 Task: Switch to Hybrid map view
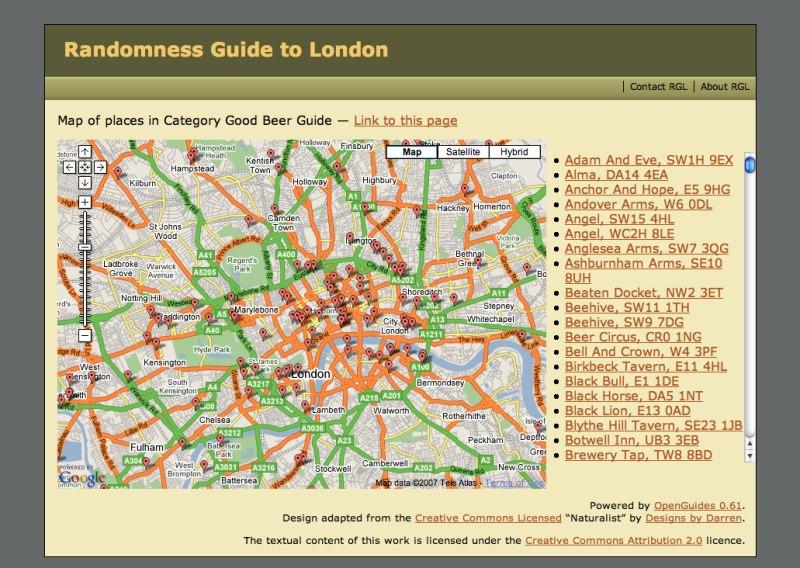click(514, 152)
